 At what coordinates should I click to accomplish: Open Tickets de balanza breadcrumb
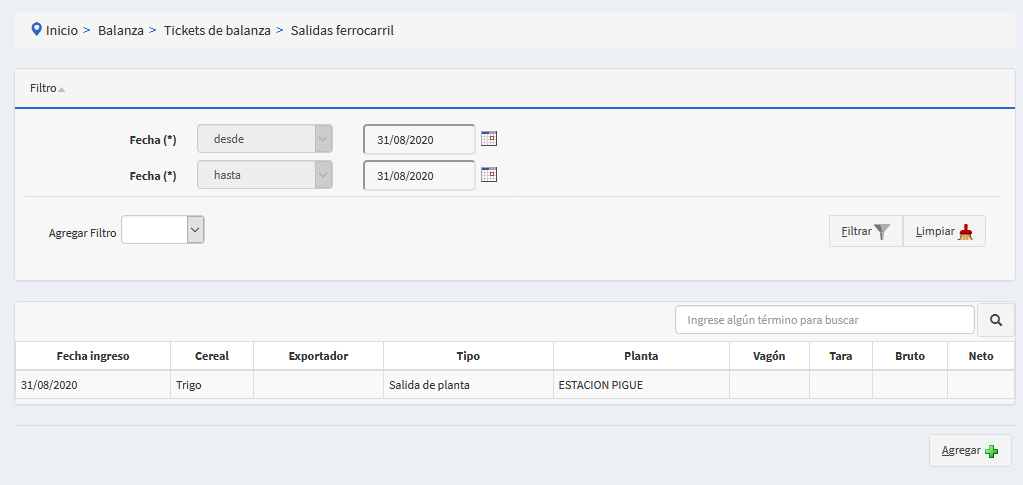(217, 31)
